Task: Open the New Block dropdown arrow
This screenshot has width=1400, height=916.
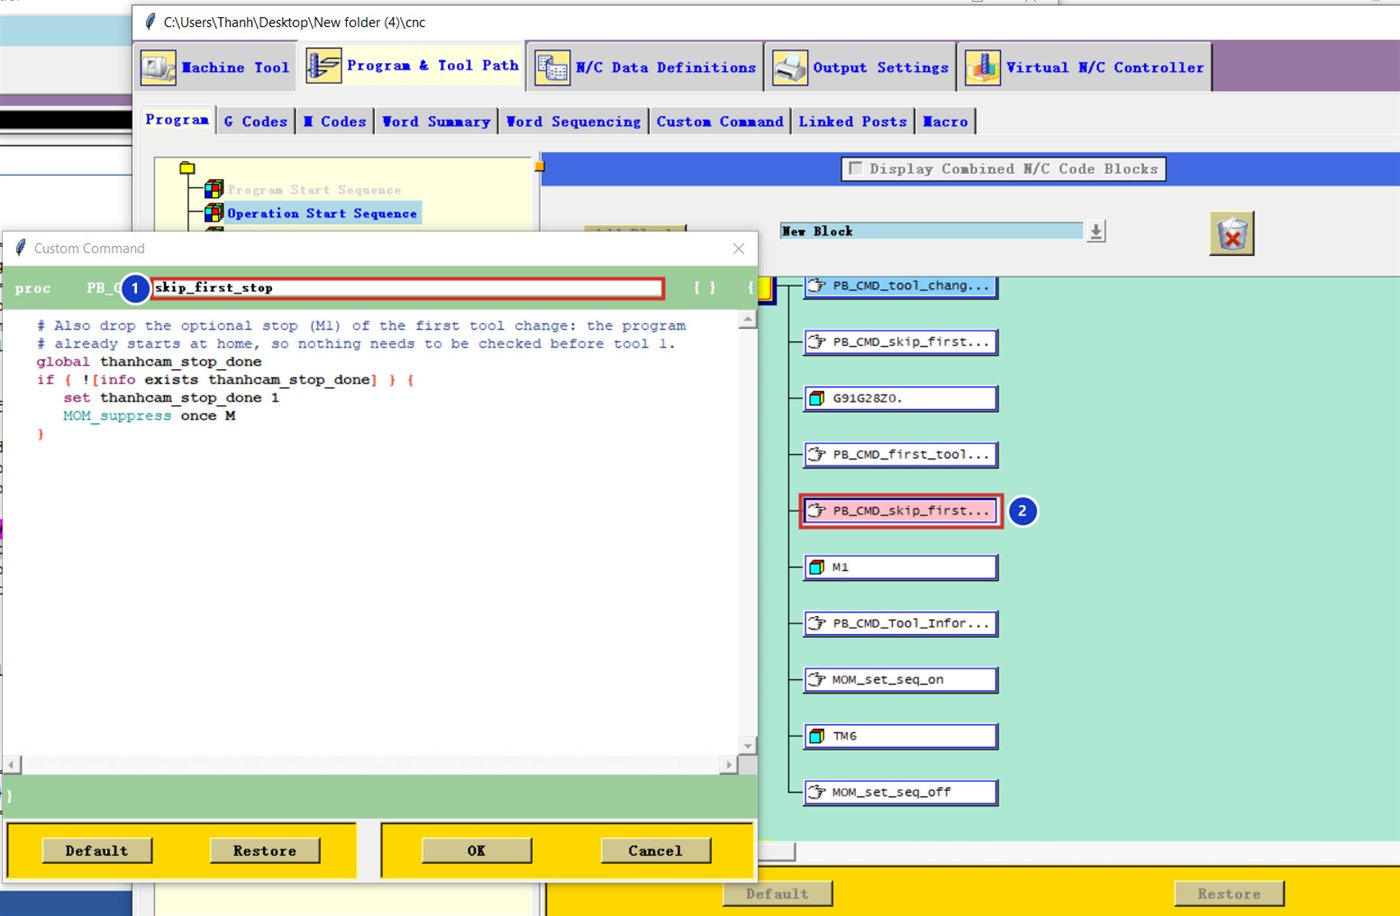Action: tap(1096, 232)
